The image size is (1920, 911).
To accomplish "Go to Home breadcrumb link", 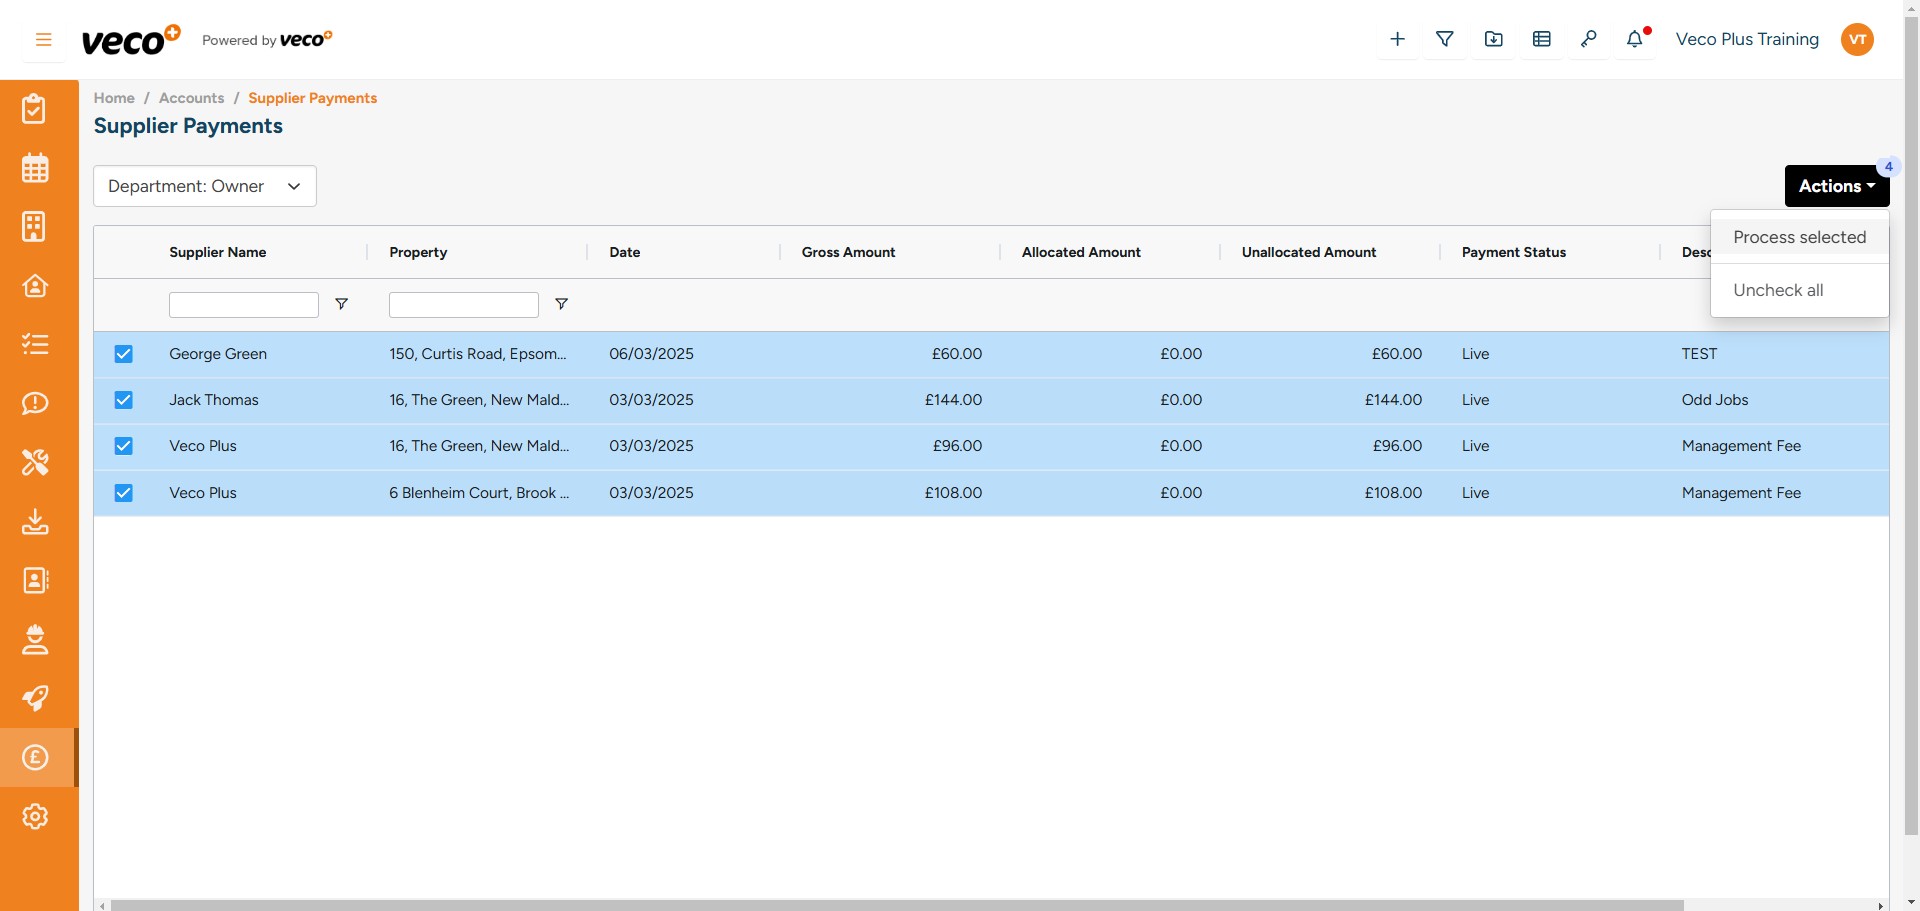I will (114, 98).
